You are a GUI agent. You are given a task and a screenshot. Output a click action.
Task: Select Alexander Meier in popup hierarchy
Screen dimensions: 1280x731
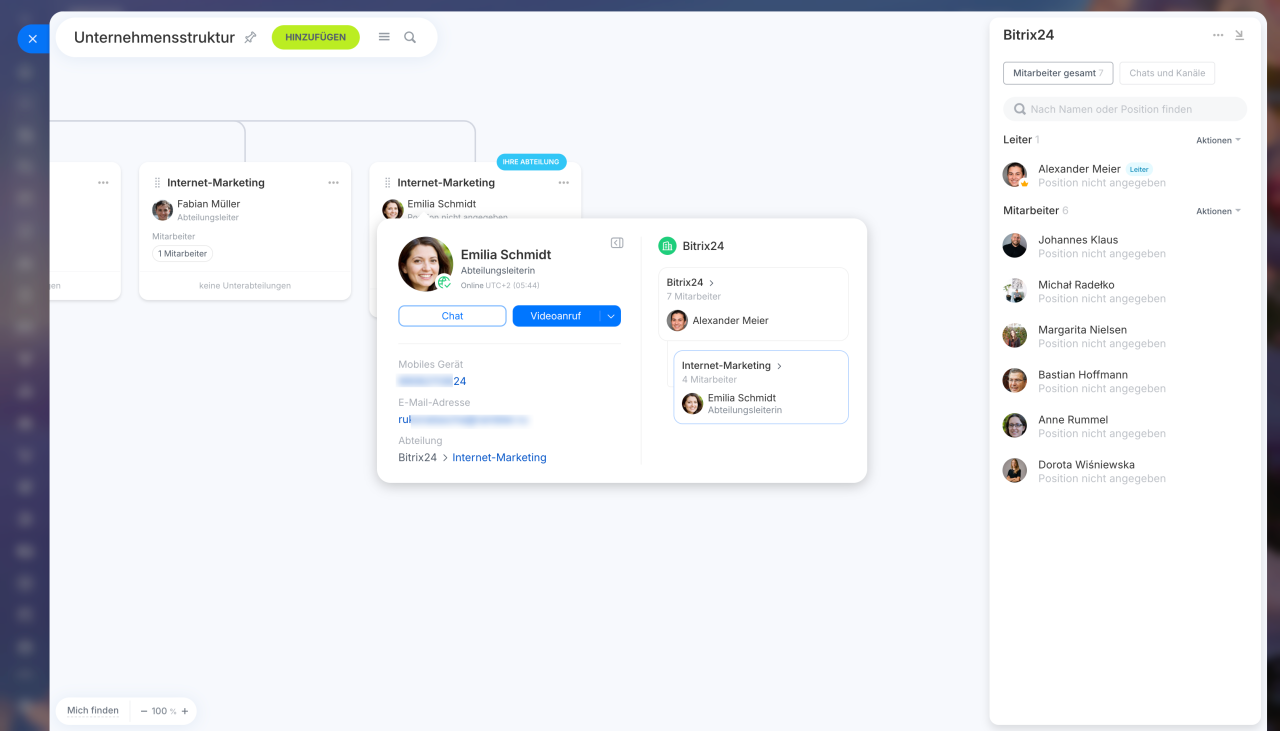coord(720,321)
